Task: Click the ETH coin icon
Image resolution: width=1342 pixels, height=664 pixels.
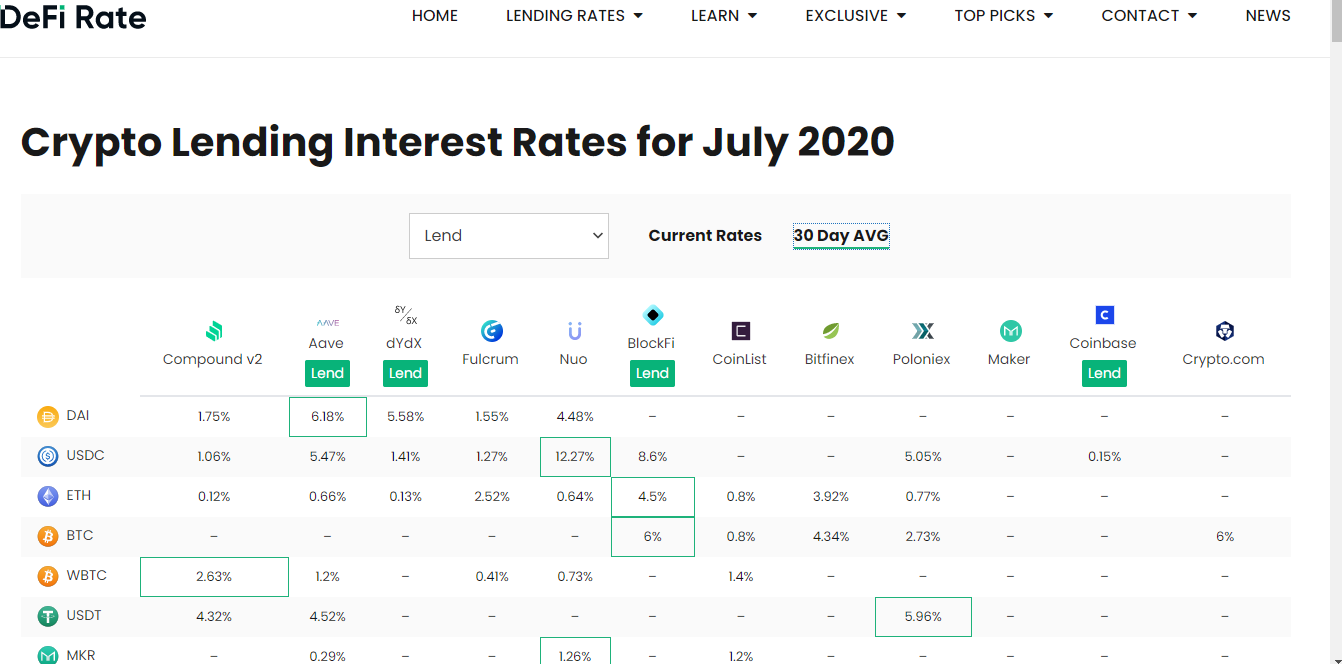Action: (48, 496)
